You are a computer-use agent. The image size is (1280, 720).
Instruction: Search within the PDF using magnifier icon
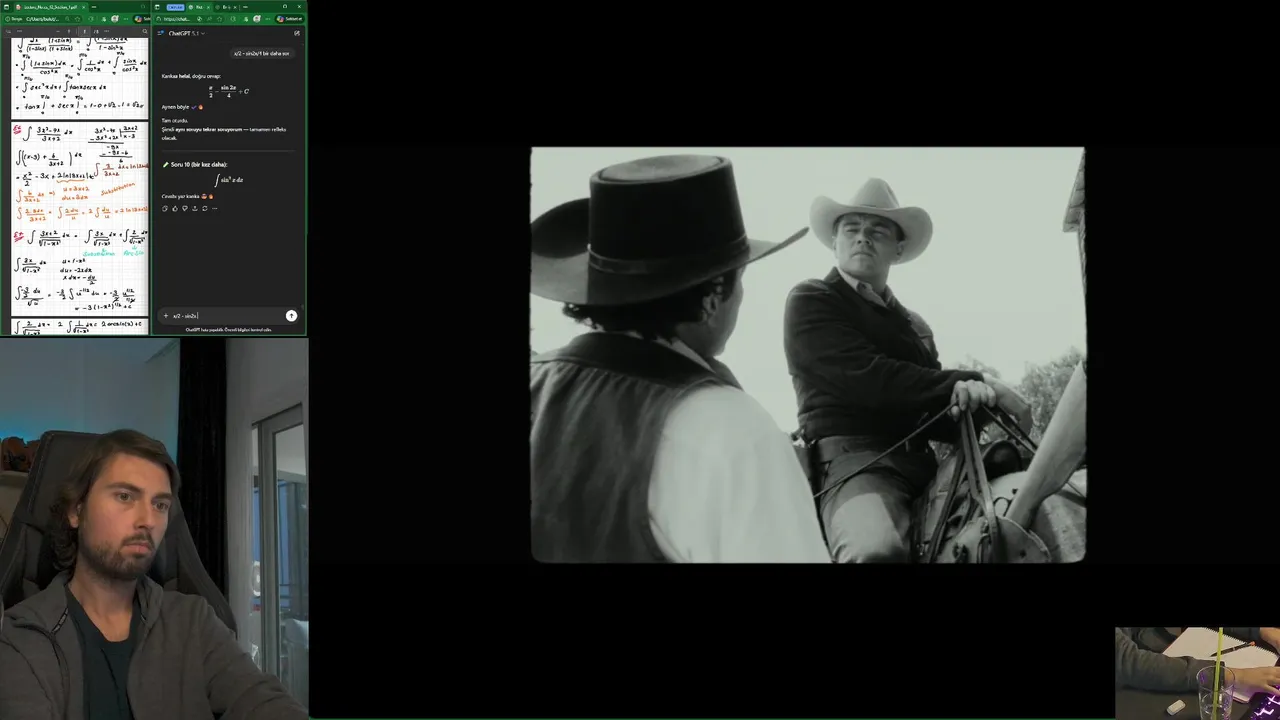[144, 31]
